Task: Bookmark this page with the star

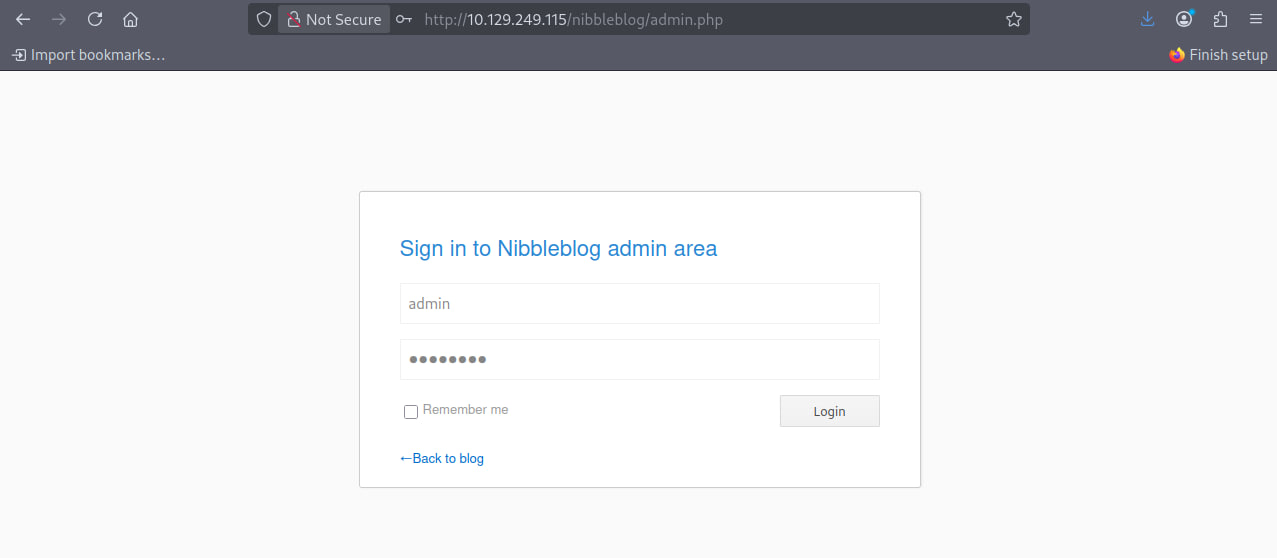Action: click(x=1013, y=19)
